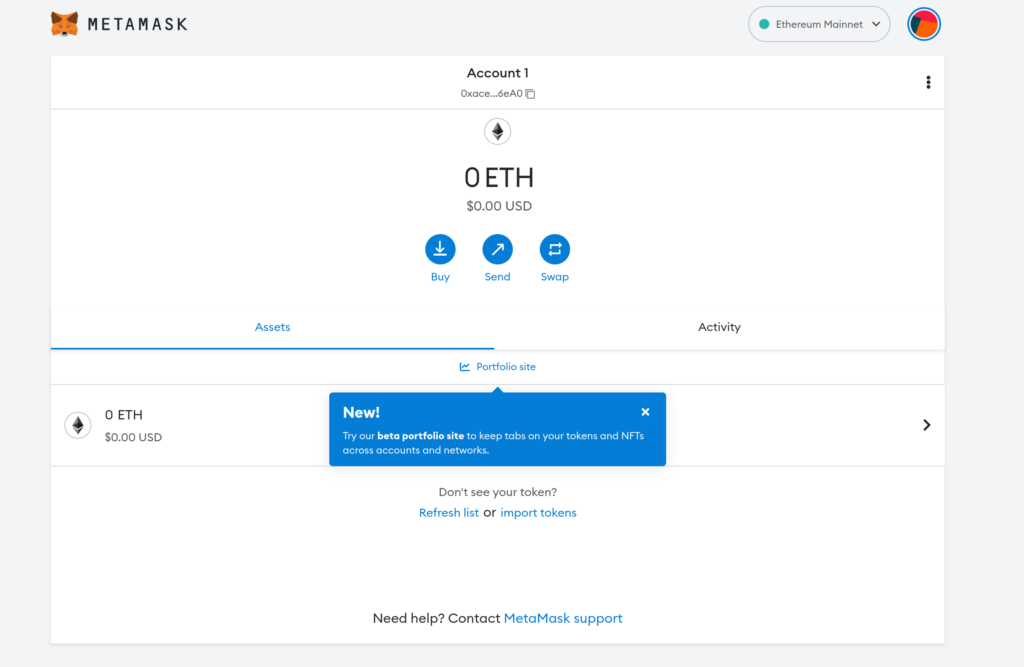Open the MetaMask support link
This screenshot has width=1024, height=667.
coord(563,618)
